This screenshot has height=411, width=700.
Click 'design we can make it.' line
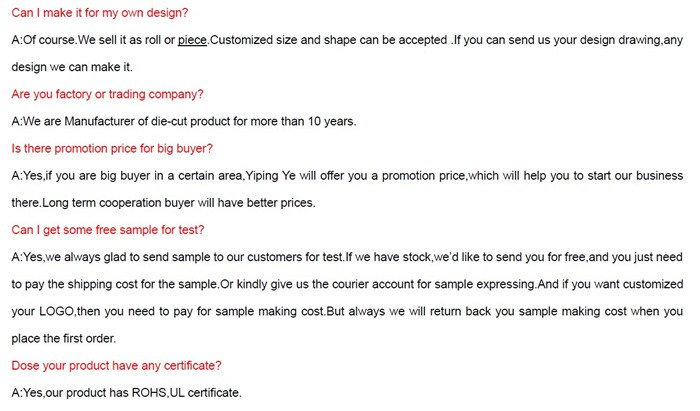coord(72,67)
